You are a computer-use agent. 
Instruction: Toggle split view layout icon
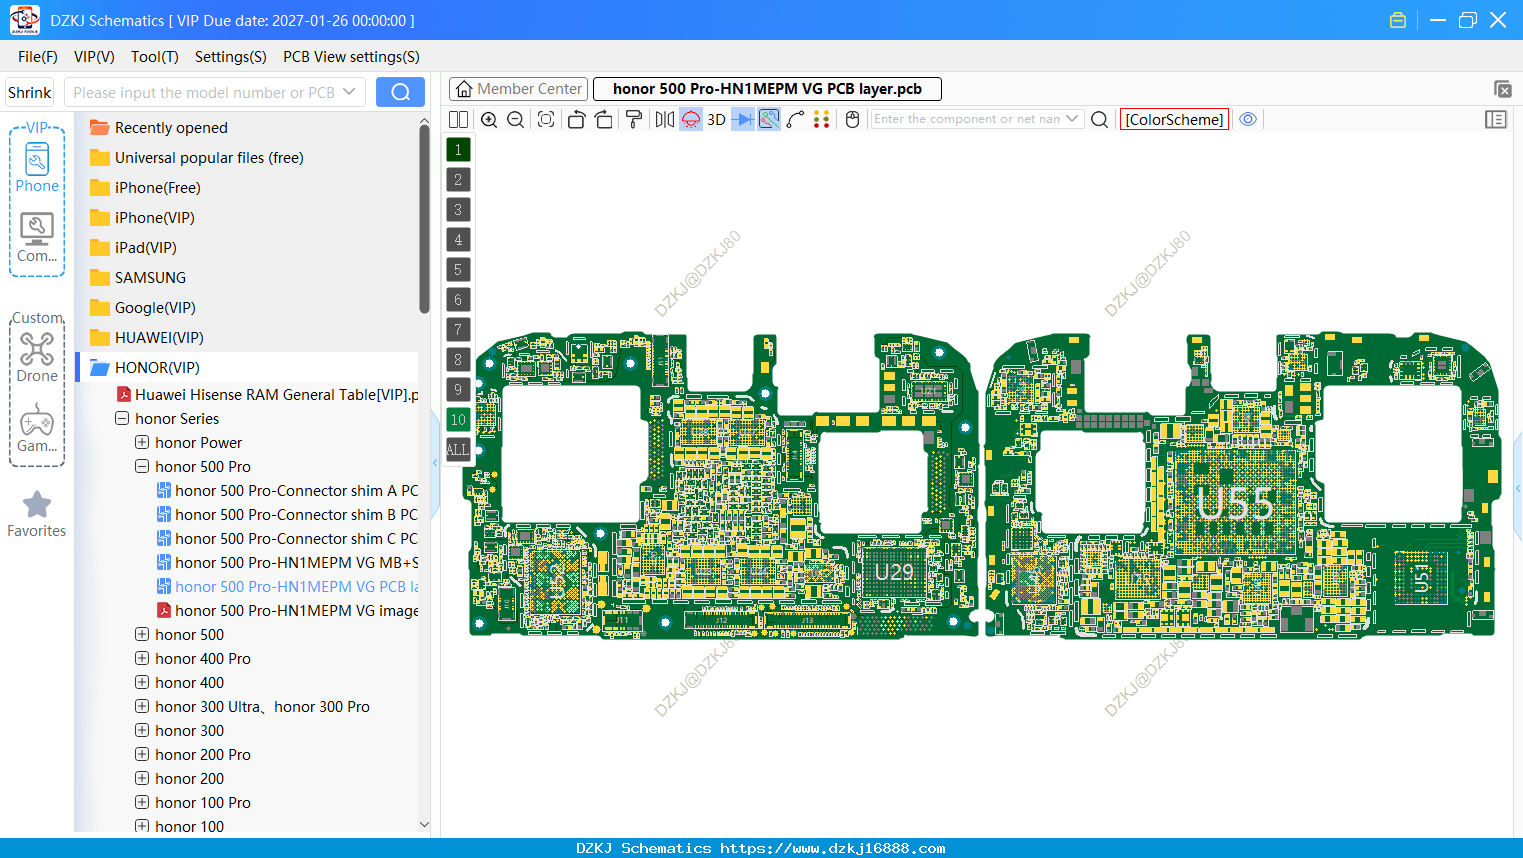pos(458,119)
